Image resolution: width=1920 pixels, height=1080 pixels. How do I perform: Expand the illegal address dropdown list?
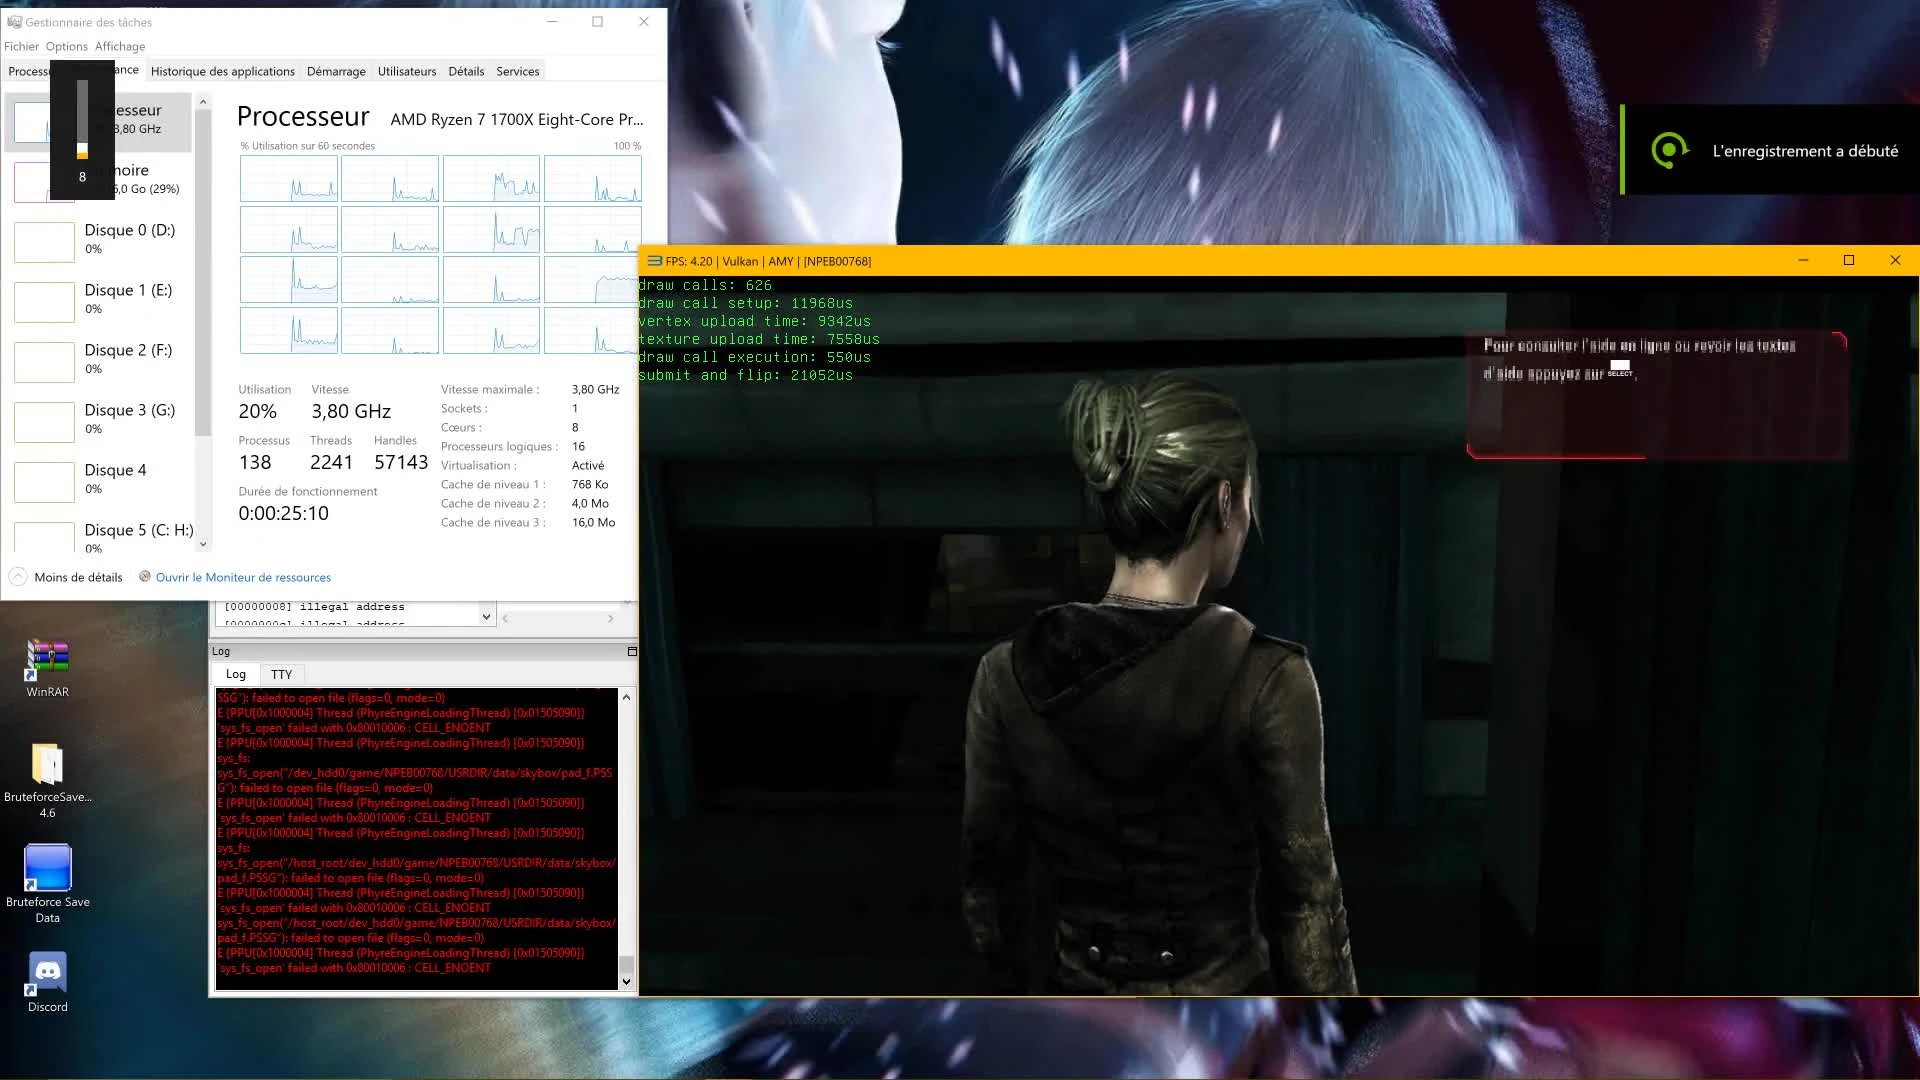tap(486, 615)
